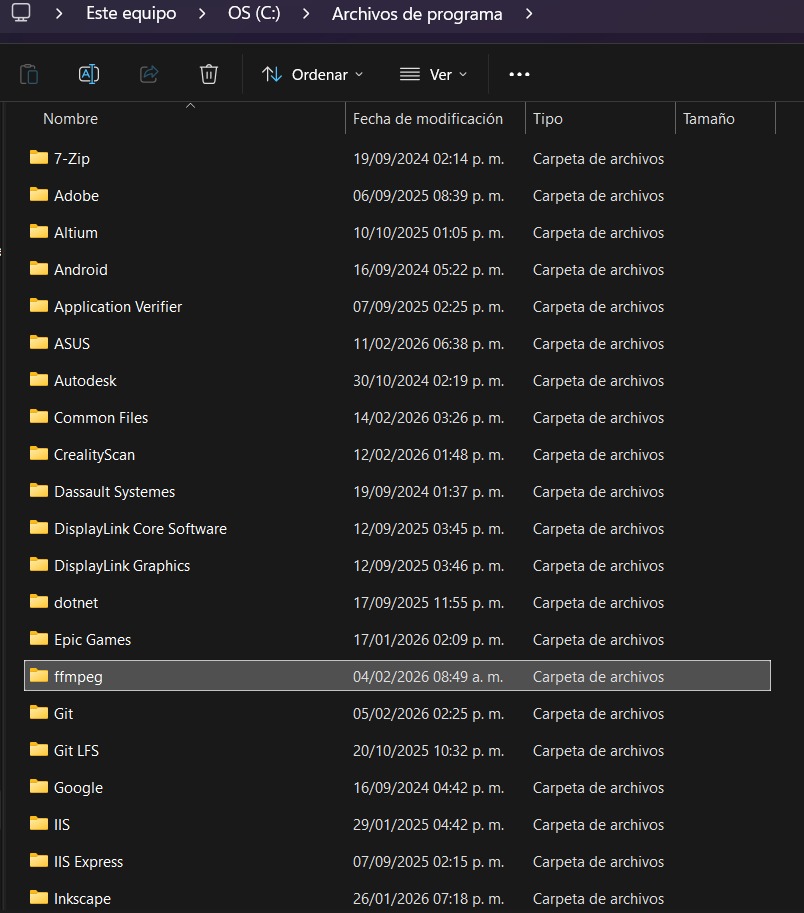Open OS (C:) from the breadcrumb bar

[x=253, y=13]
